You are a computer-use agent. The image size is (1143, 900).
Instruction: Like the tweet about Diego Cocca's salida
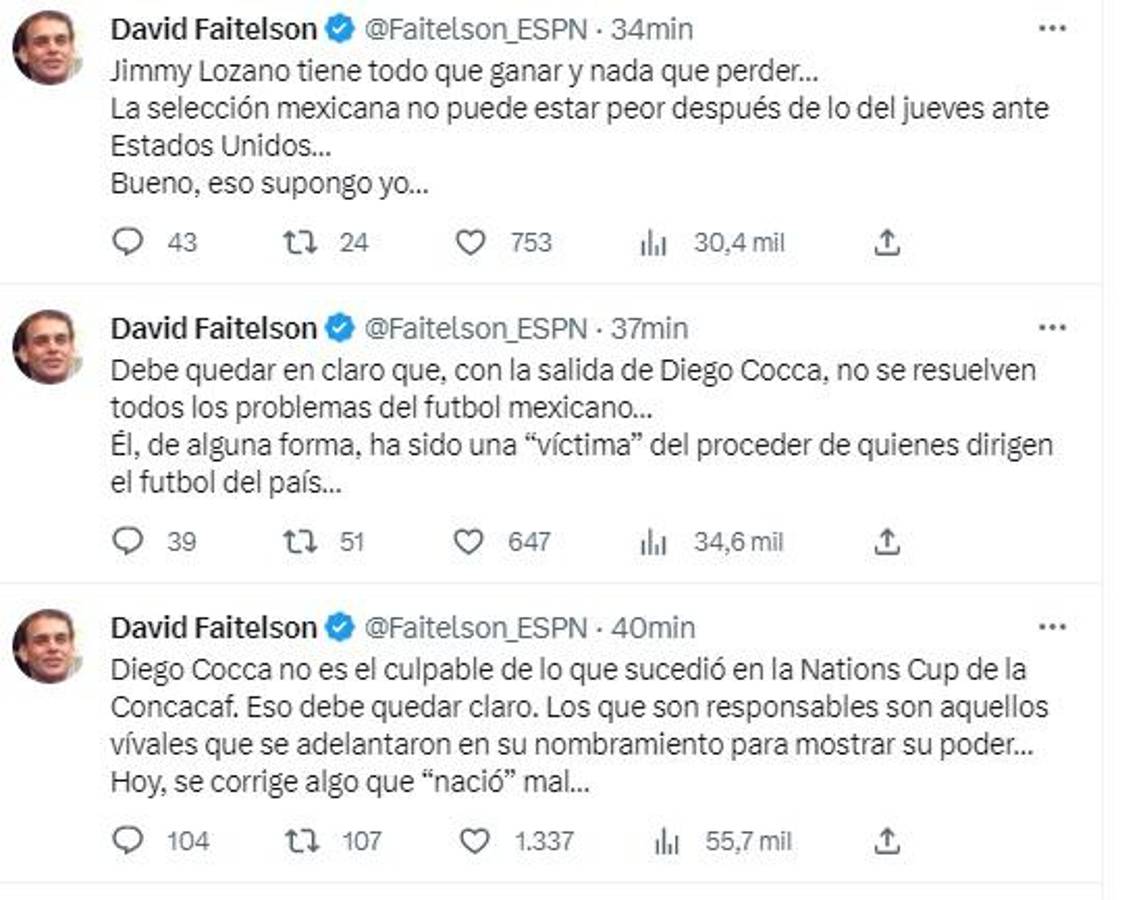click(x=471, y=541)
